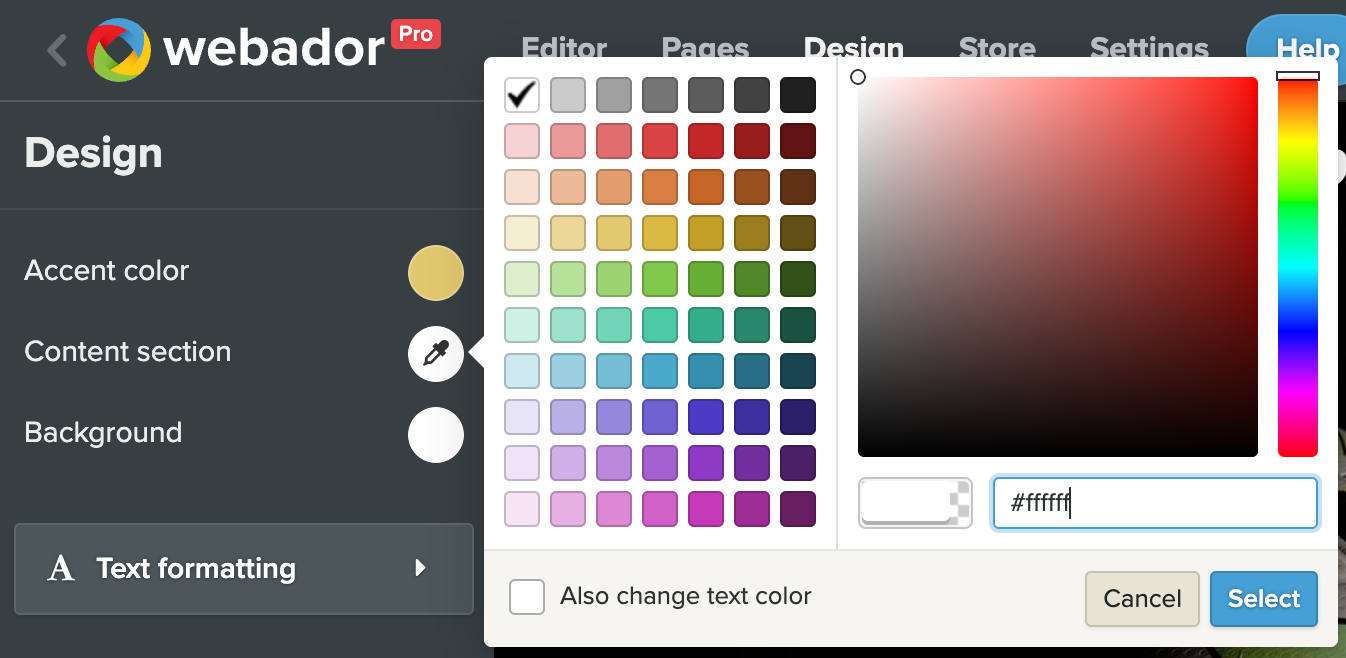This screenshot has height=658, width=1346.
Task: Open the Accent color yellow swatch
Action: point(436,273)
